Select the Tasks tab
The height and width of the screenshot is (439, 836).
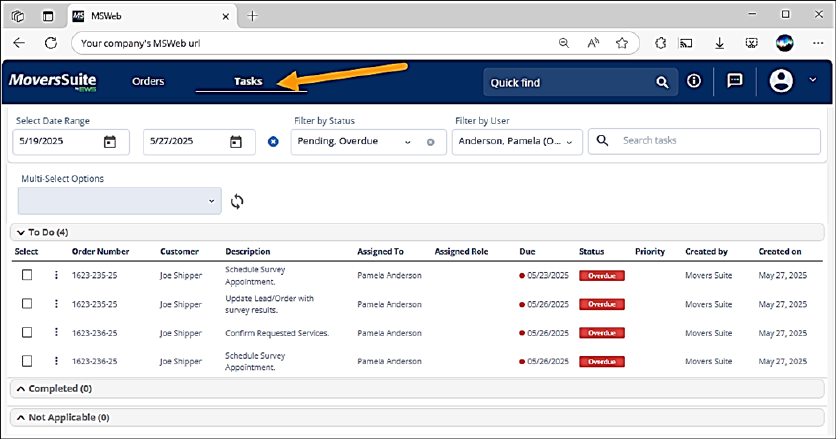(247, 82)
